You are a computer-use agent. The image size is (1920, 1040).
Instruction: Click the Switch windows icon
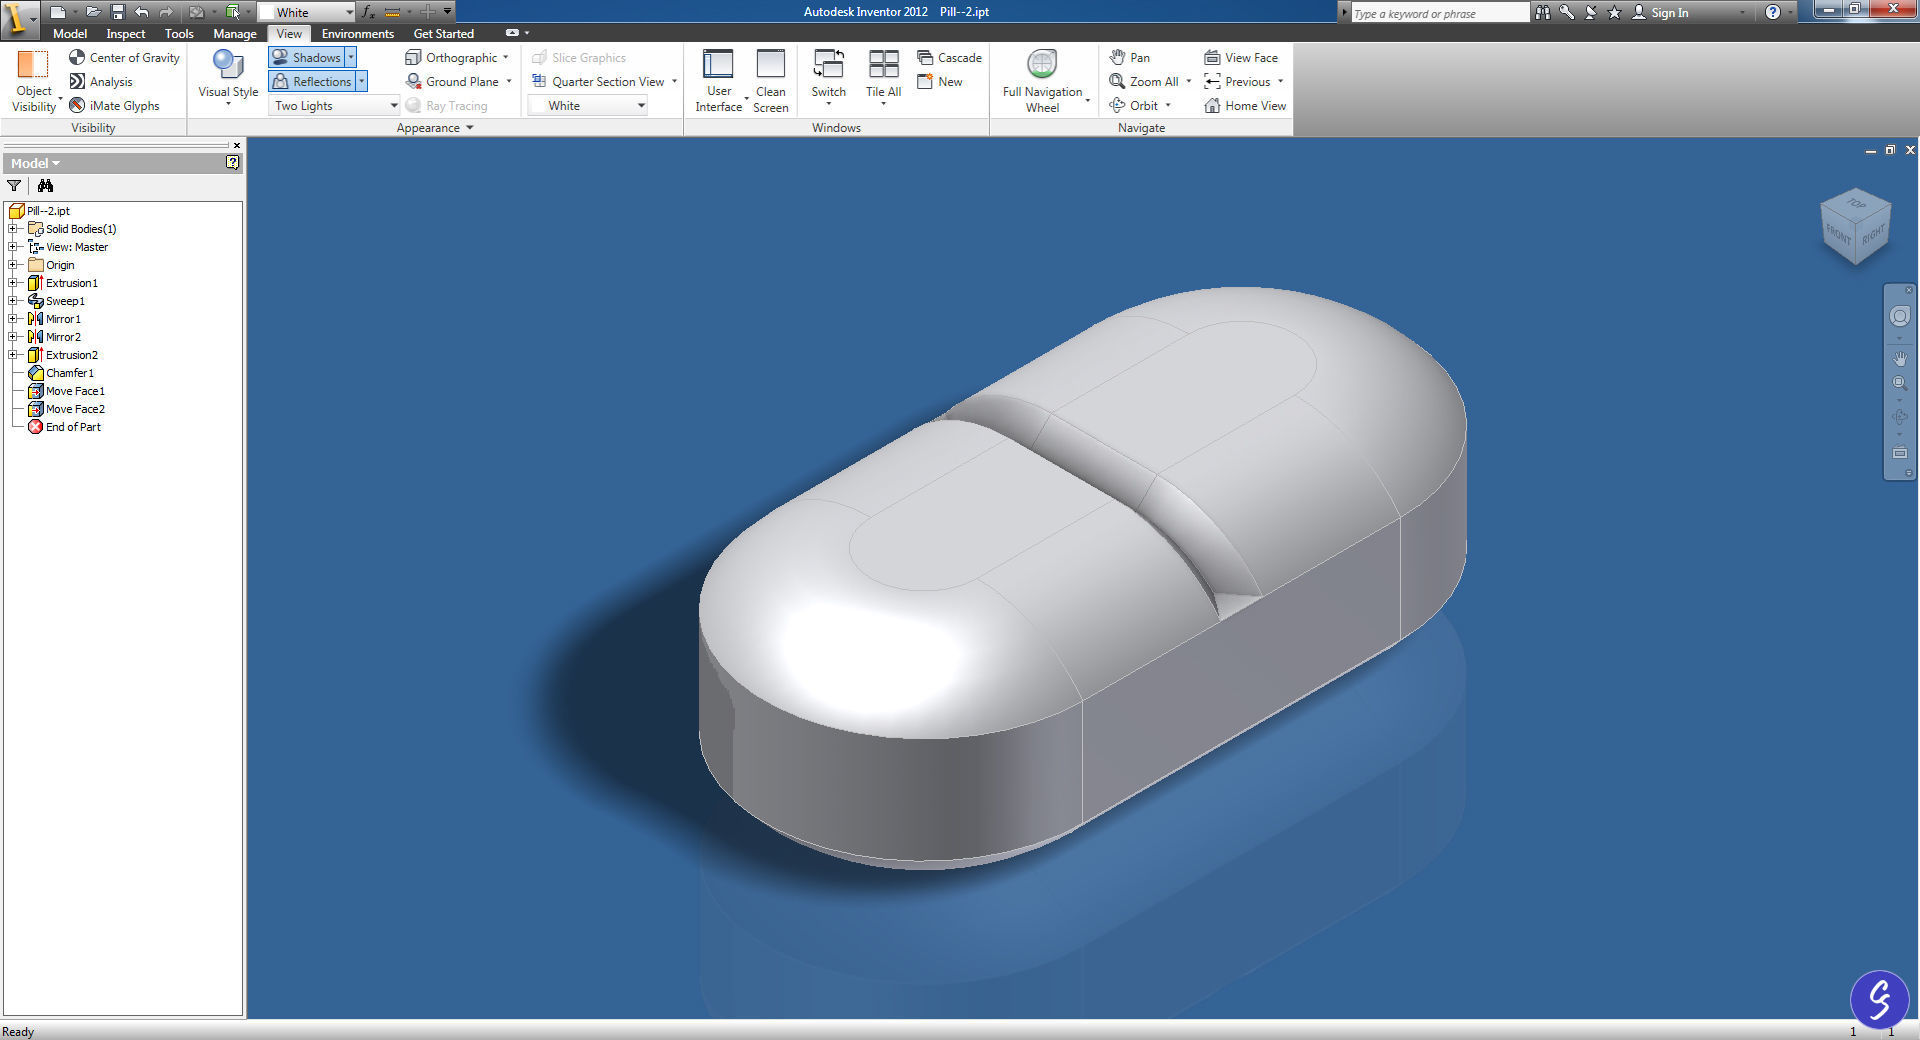point(829,64)
